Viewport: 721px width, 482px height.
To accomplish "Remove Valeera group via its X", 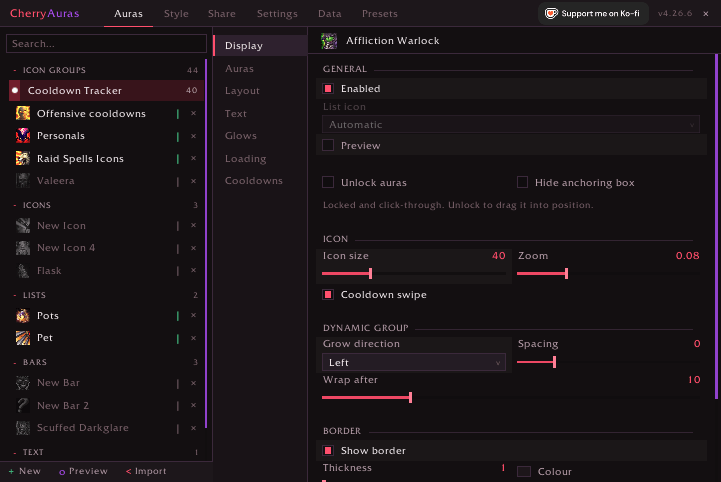I will point(194,181).
